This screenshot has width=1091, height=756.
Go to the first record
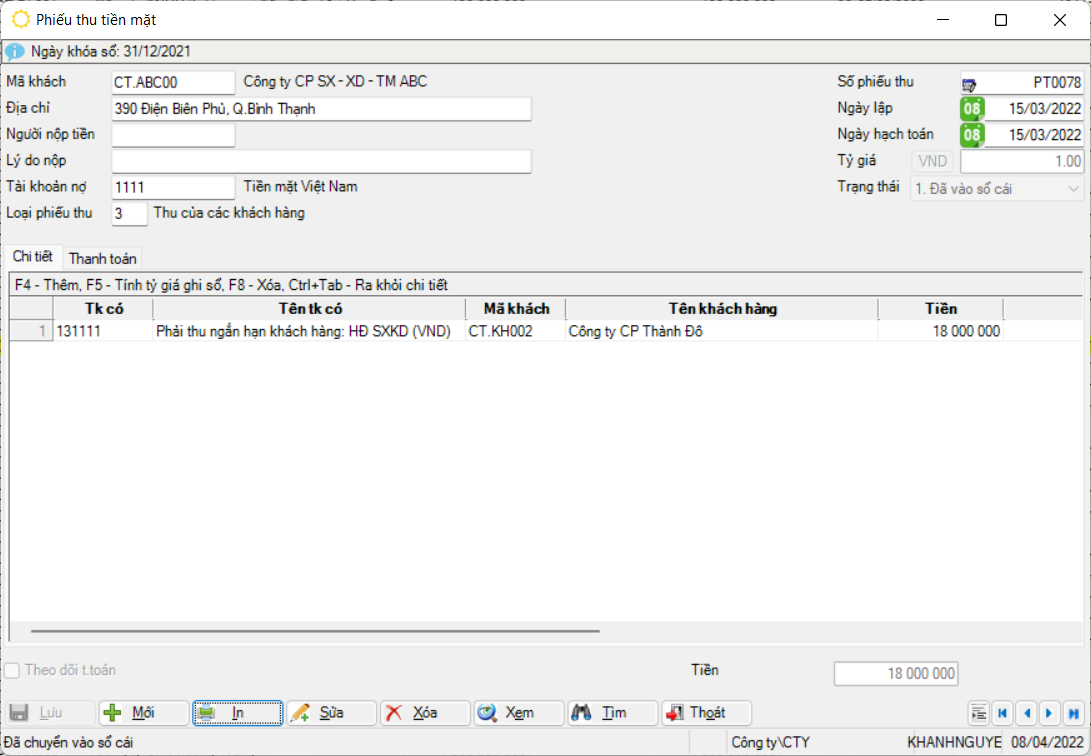click(1002, 713)
